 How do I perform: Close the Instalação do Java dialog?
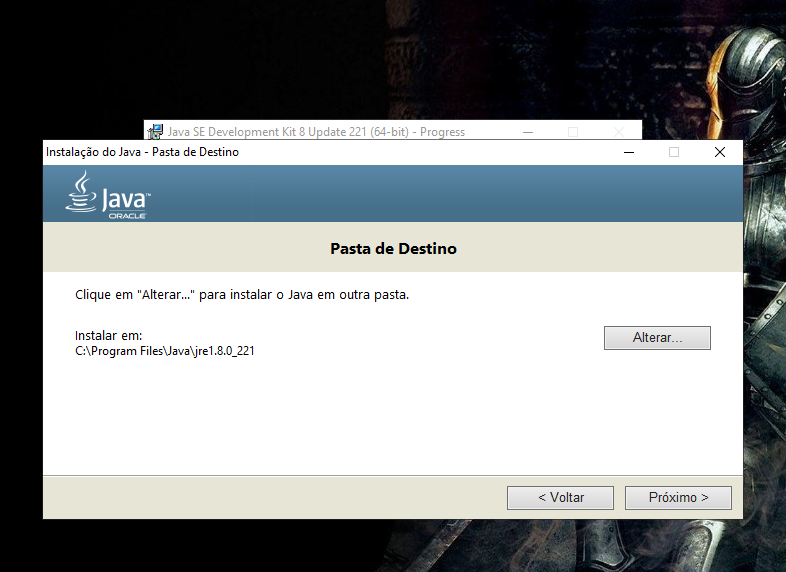[719, 152]
